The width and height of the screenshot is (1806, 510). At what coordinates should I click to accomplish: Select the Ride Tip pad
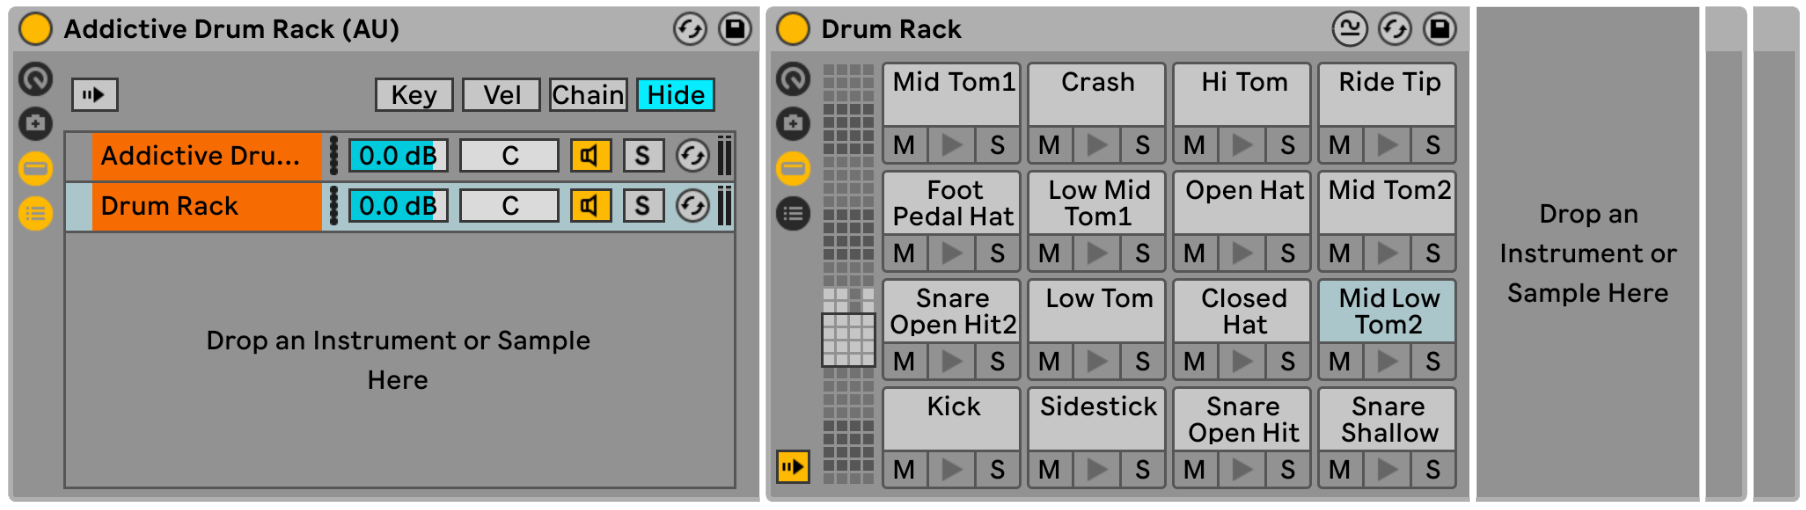point(1388,95)
